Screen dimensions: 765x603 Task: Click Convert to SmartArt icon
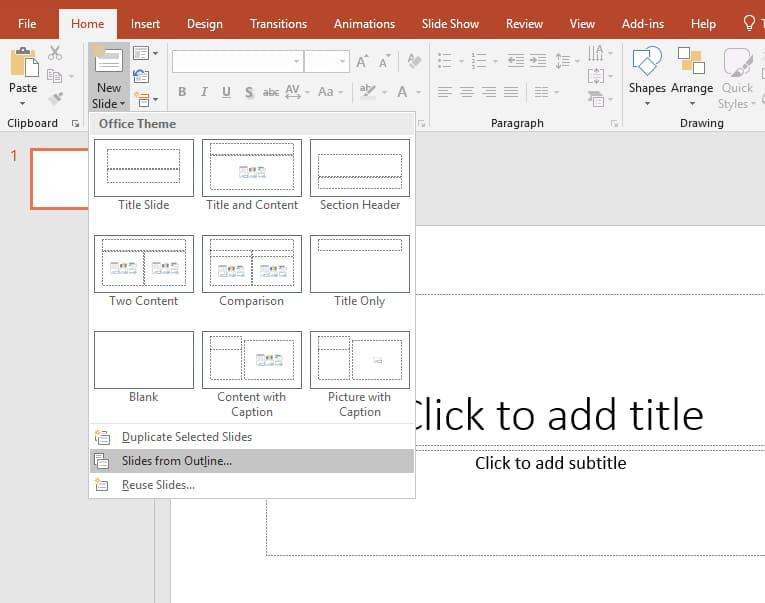click(x=596, y=100)
